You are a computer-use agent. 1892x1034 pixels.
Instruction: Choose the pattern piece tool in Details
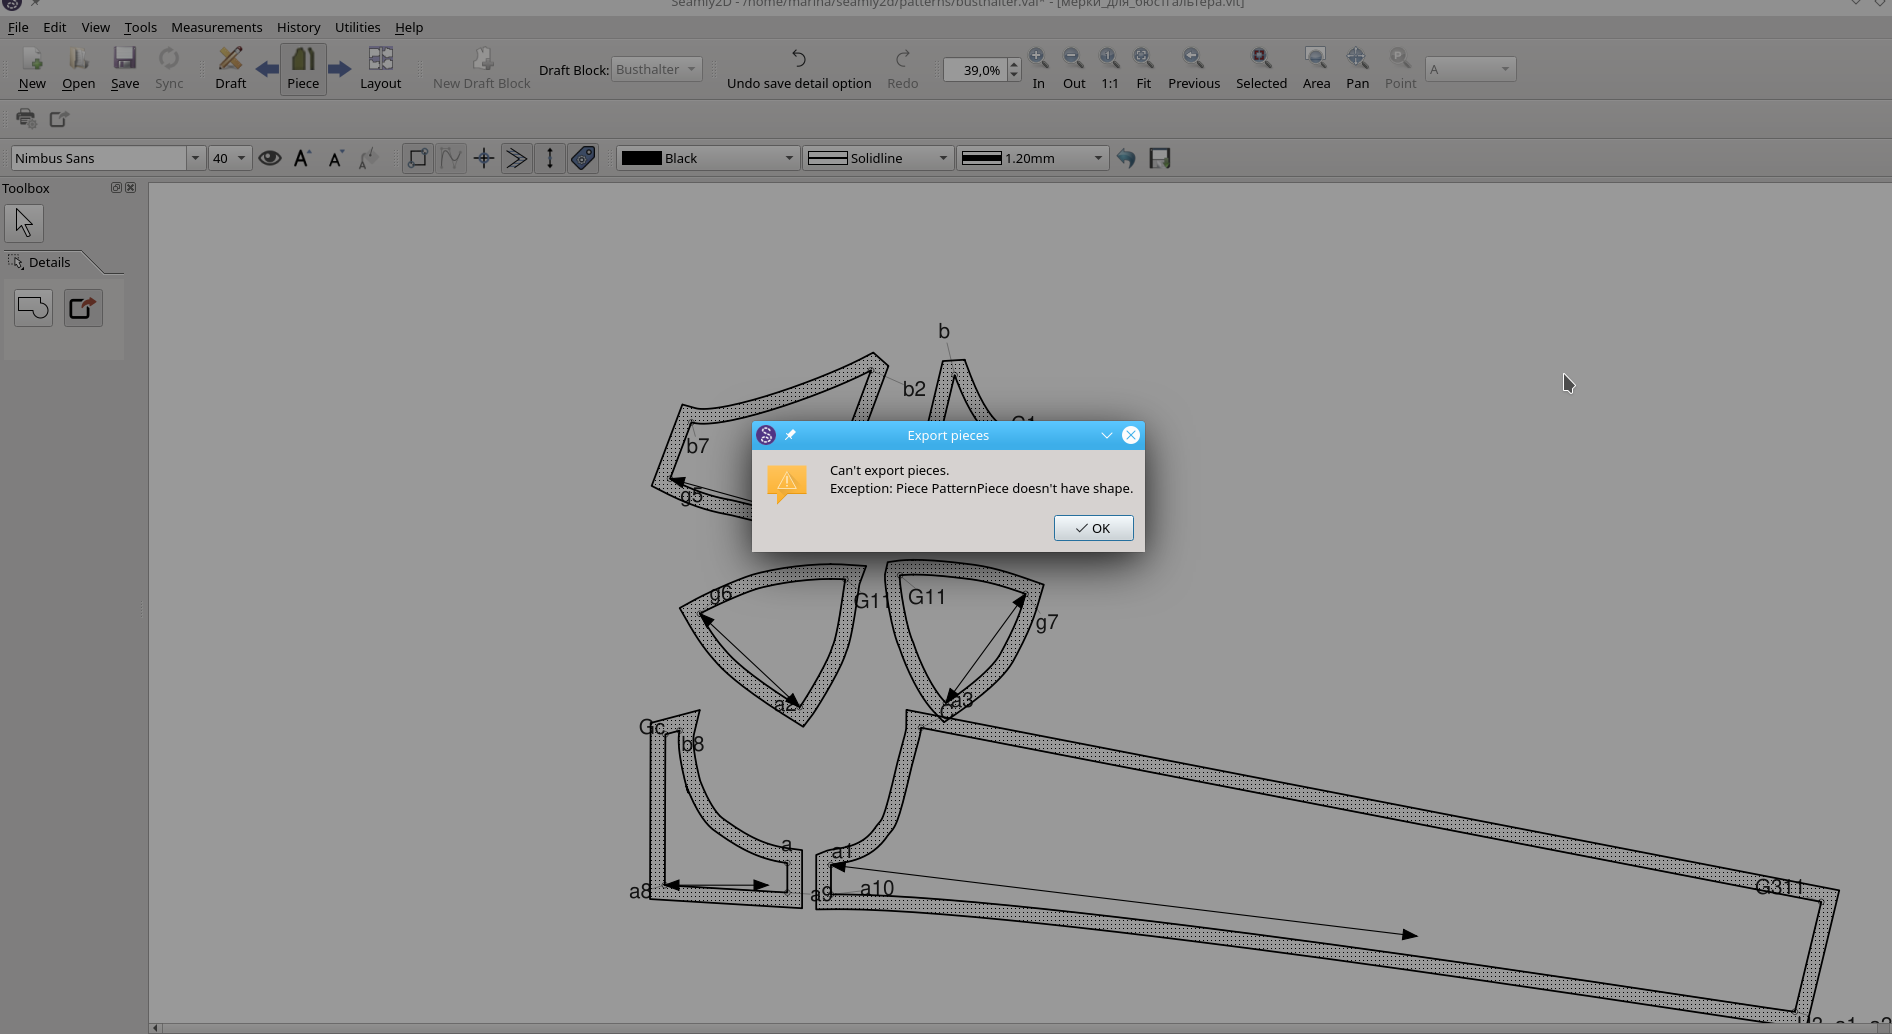tap(33, 308)
